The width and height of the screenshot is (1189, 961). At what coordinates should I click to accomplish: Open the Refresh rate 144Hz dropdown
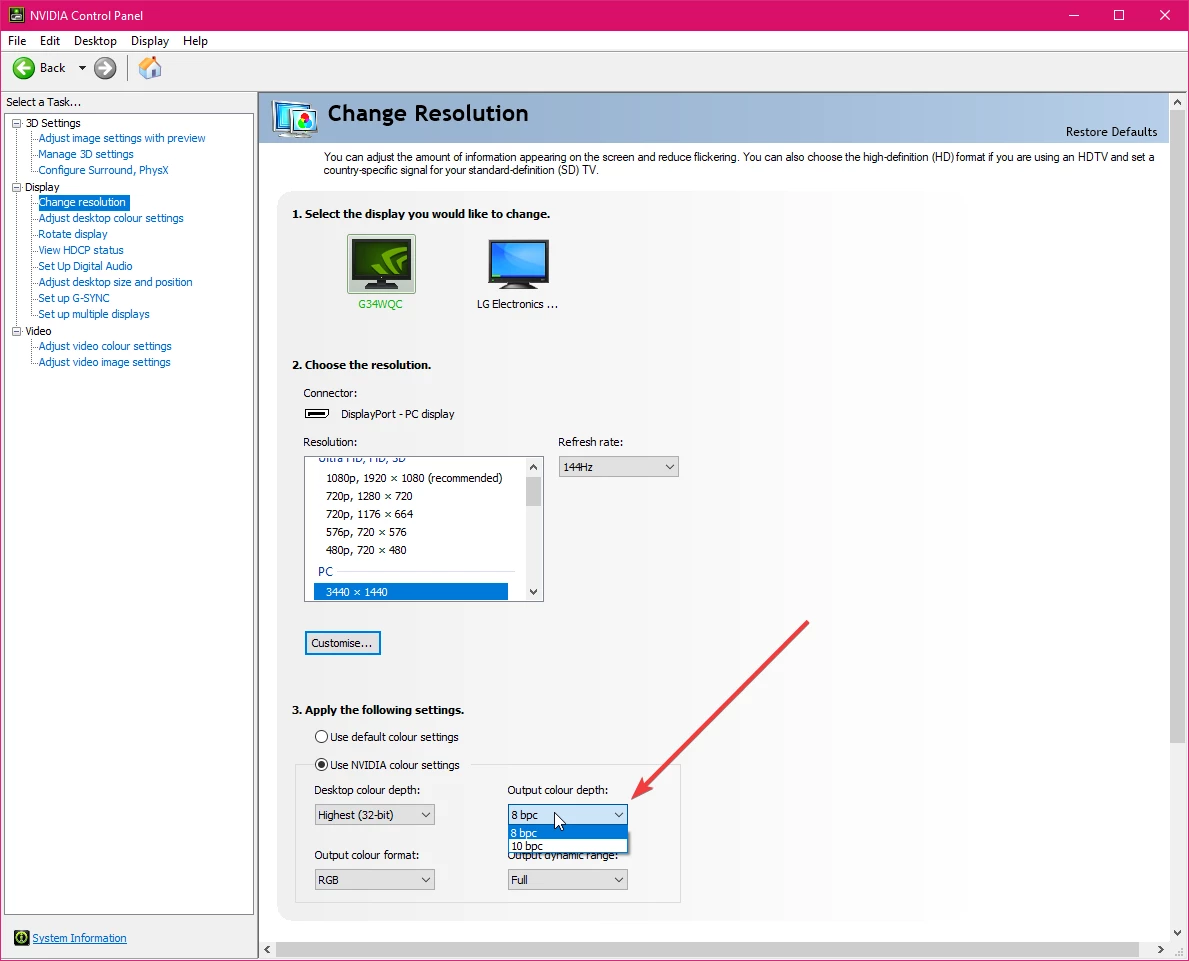pyautogui.click(x=618, y=466)
